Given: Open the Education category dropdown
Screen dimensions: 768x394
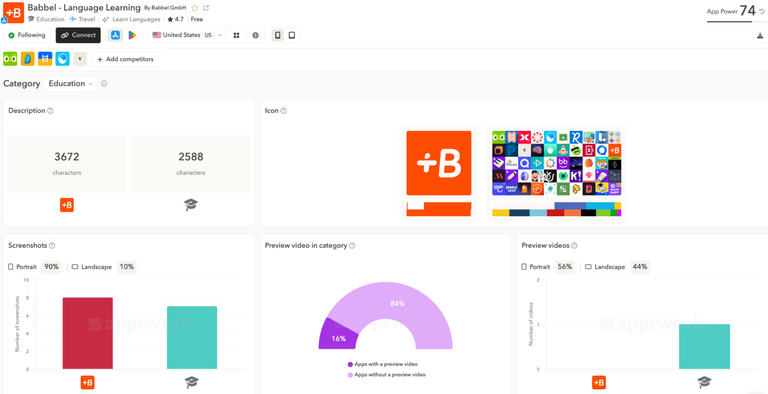Looking at the screenshot, I should click(71, 84).
